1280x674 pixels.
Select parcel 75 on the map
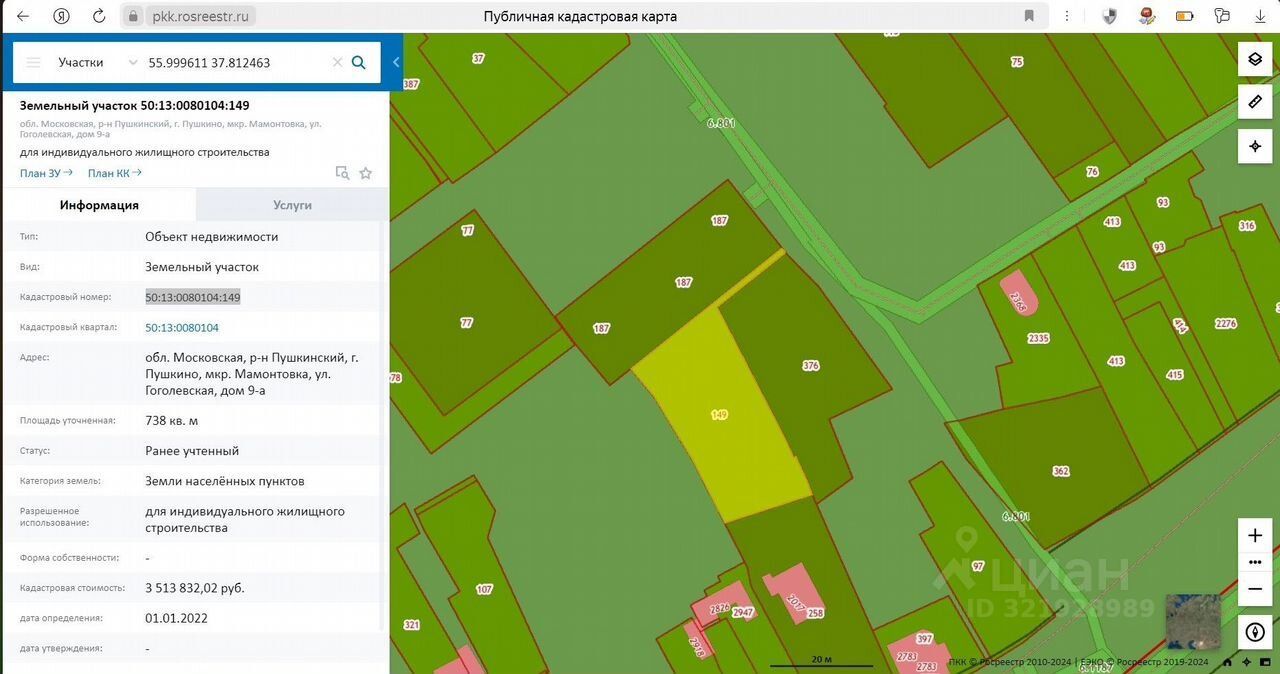1017,62
